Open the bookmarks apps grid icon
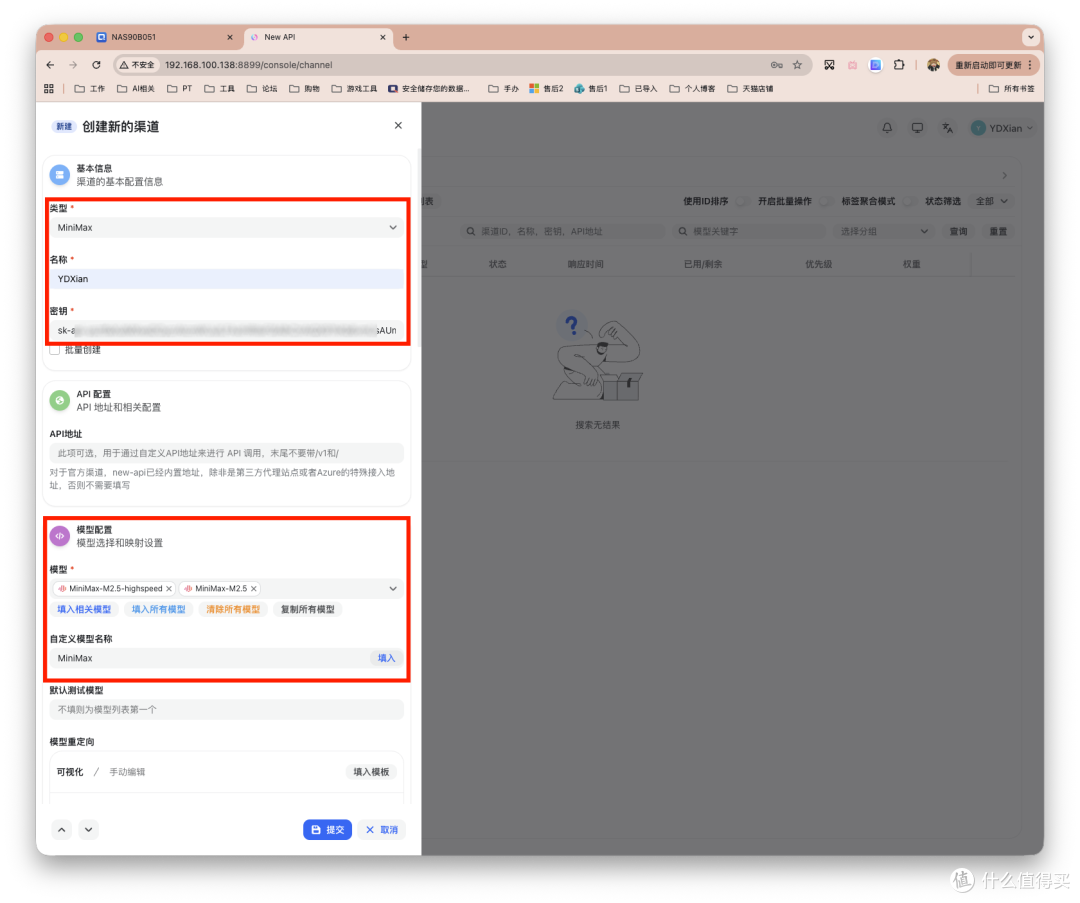The height and width of the screenshot is (903, 1080). tap(49, 89)
